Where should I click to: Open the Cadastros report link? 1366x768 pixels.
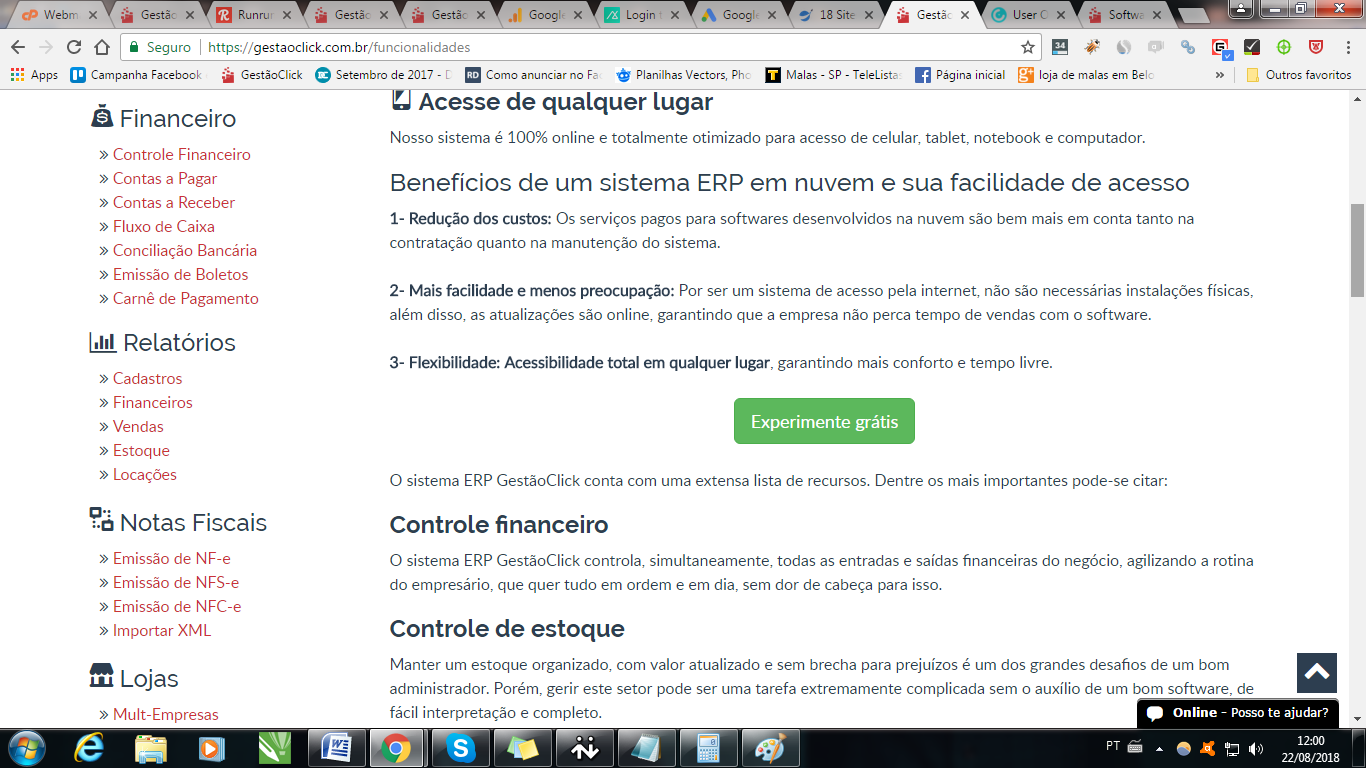(x=148, y=378)
